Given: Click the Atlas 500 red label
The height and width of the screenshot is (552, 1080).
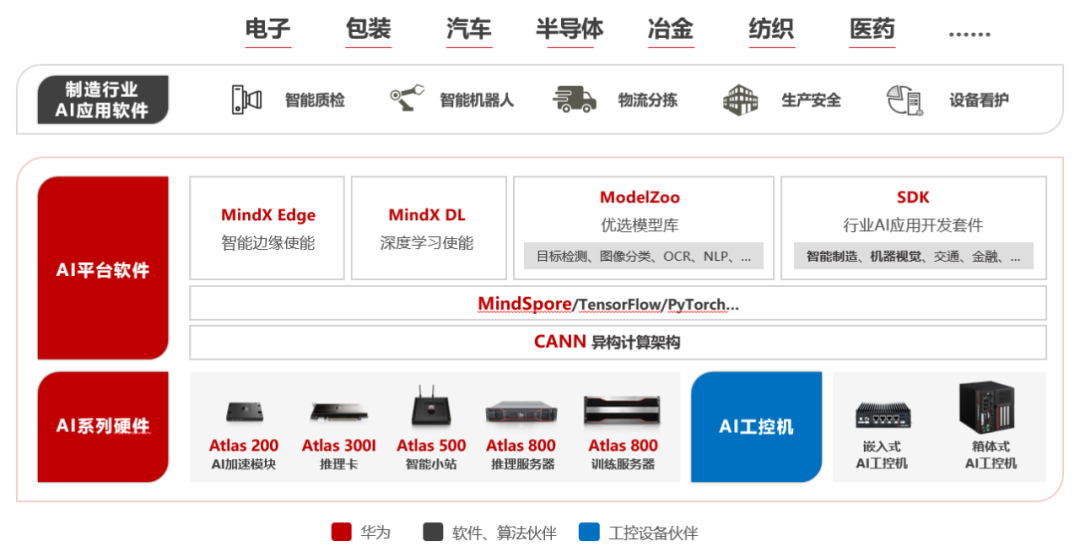Looking at the screenshot, I should point(431,446).
